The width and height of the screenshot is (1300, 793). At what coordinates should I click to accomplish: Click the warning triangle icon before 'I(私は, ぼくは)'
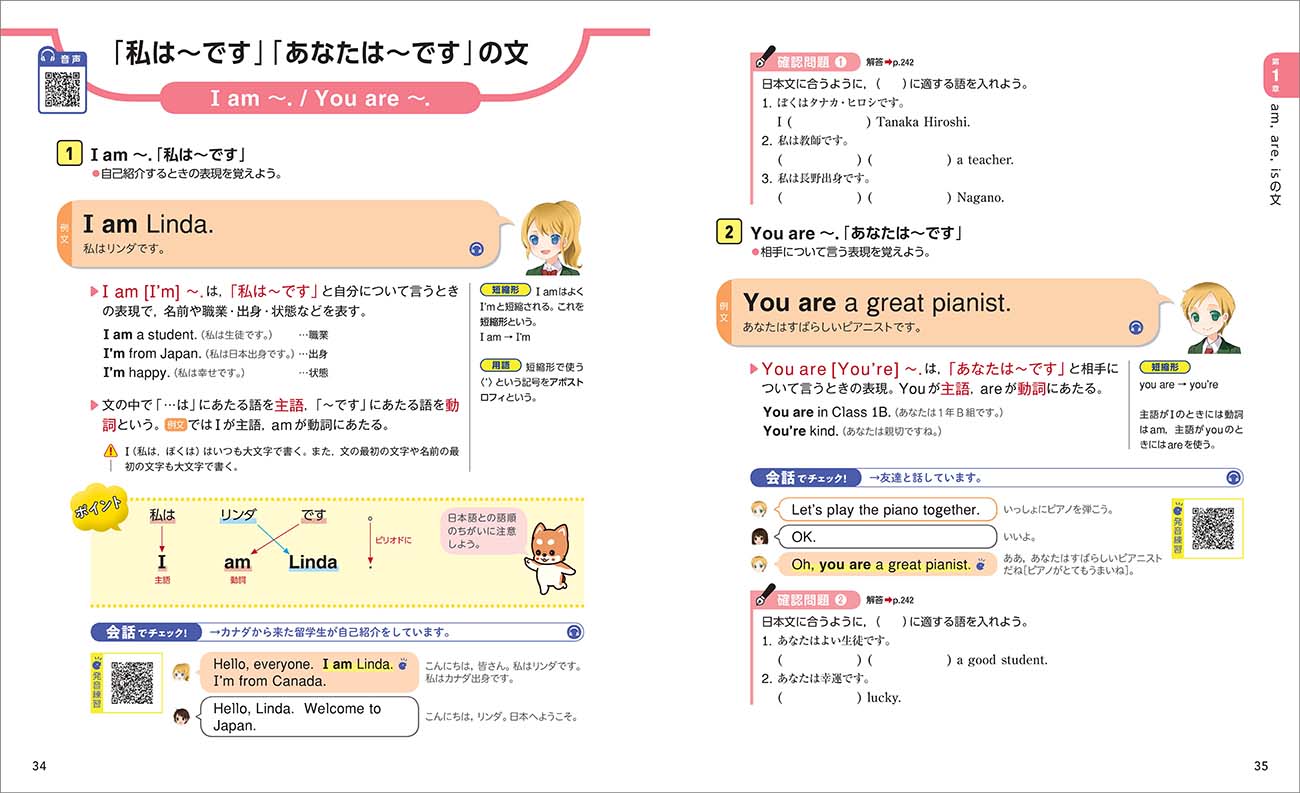pyautogui.click(x=111, y=452)
